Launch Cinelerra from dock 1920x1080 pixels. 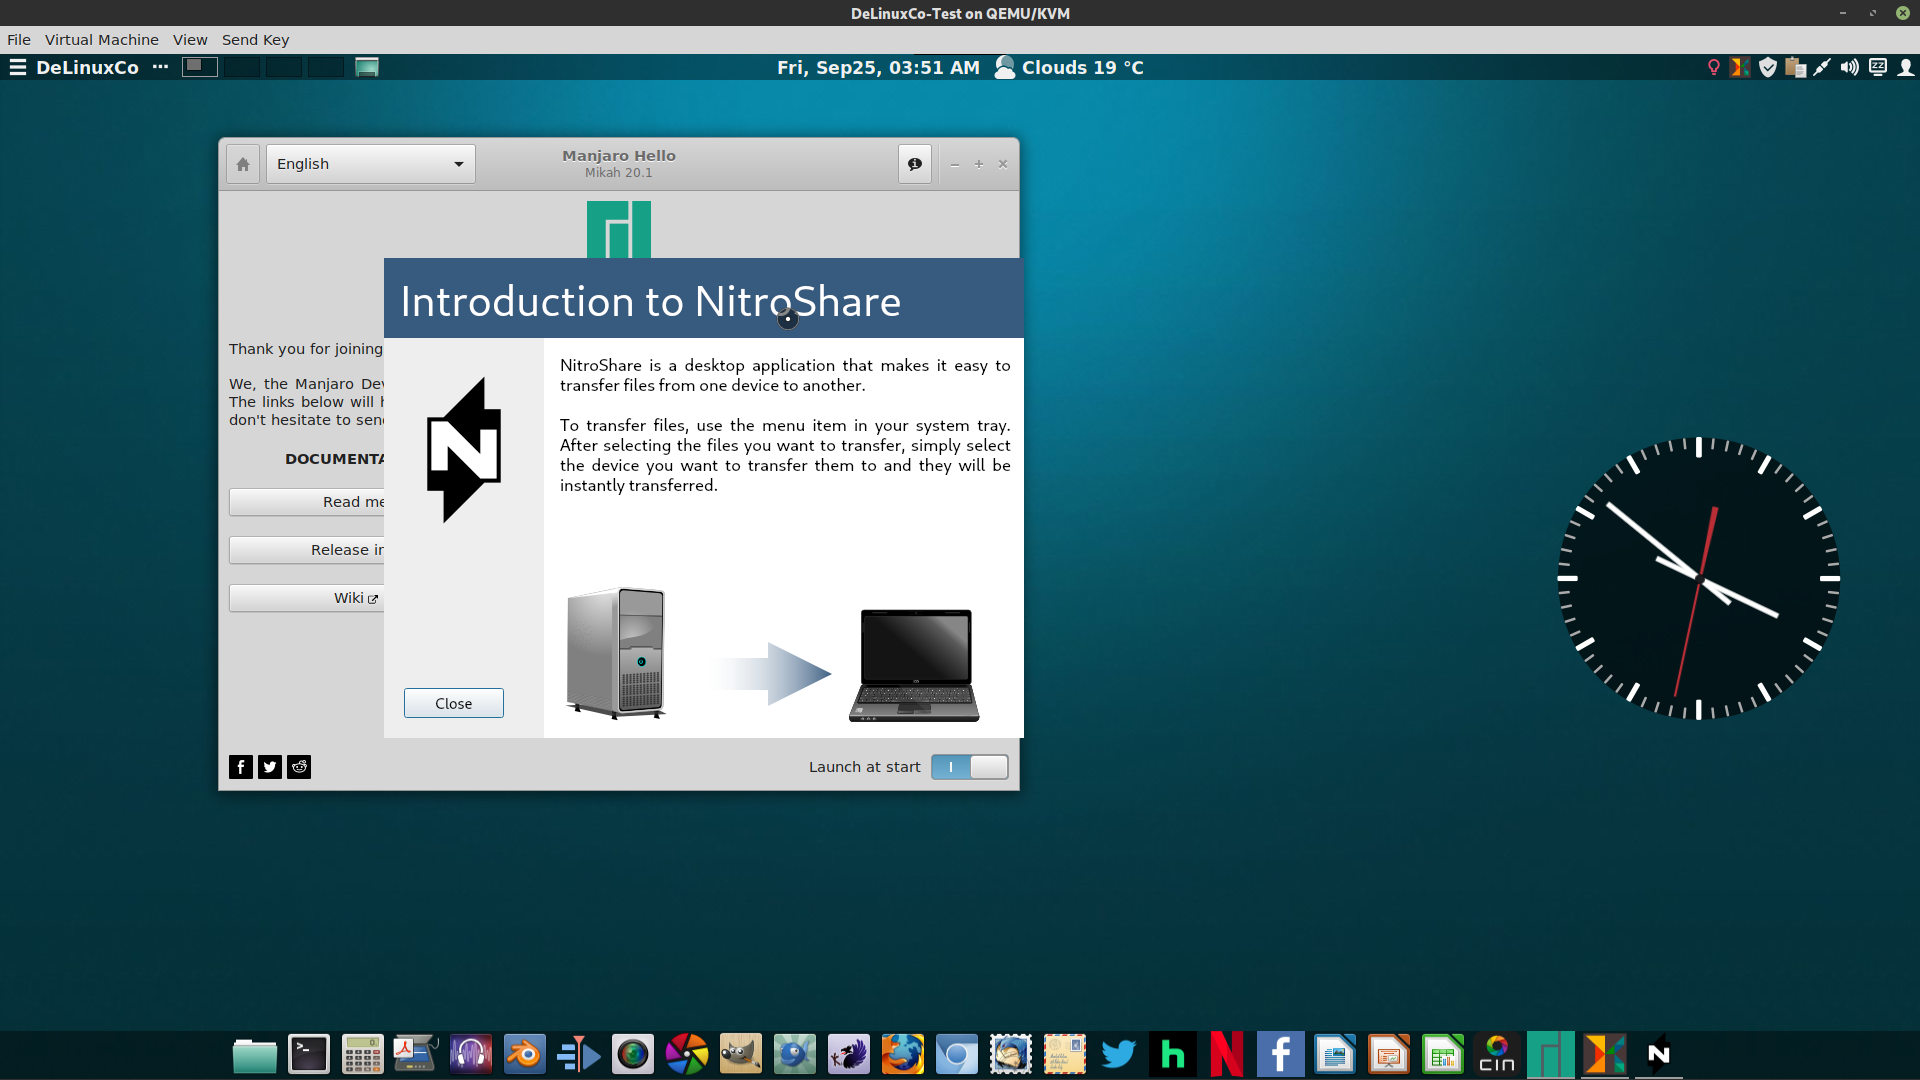click(1497, 1054)
